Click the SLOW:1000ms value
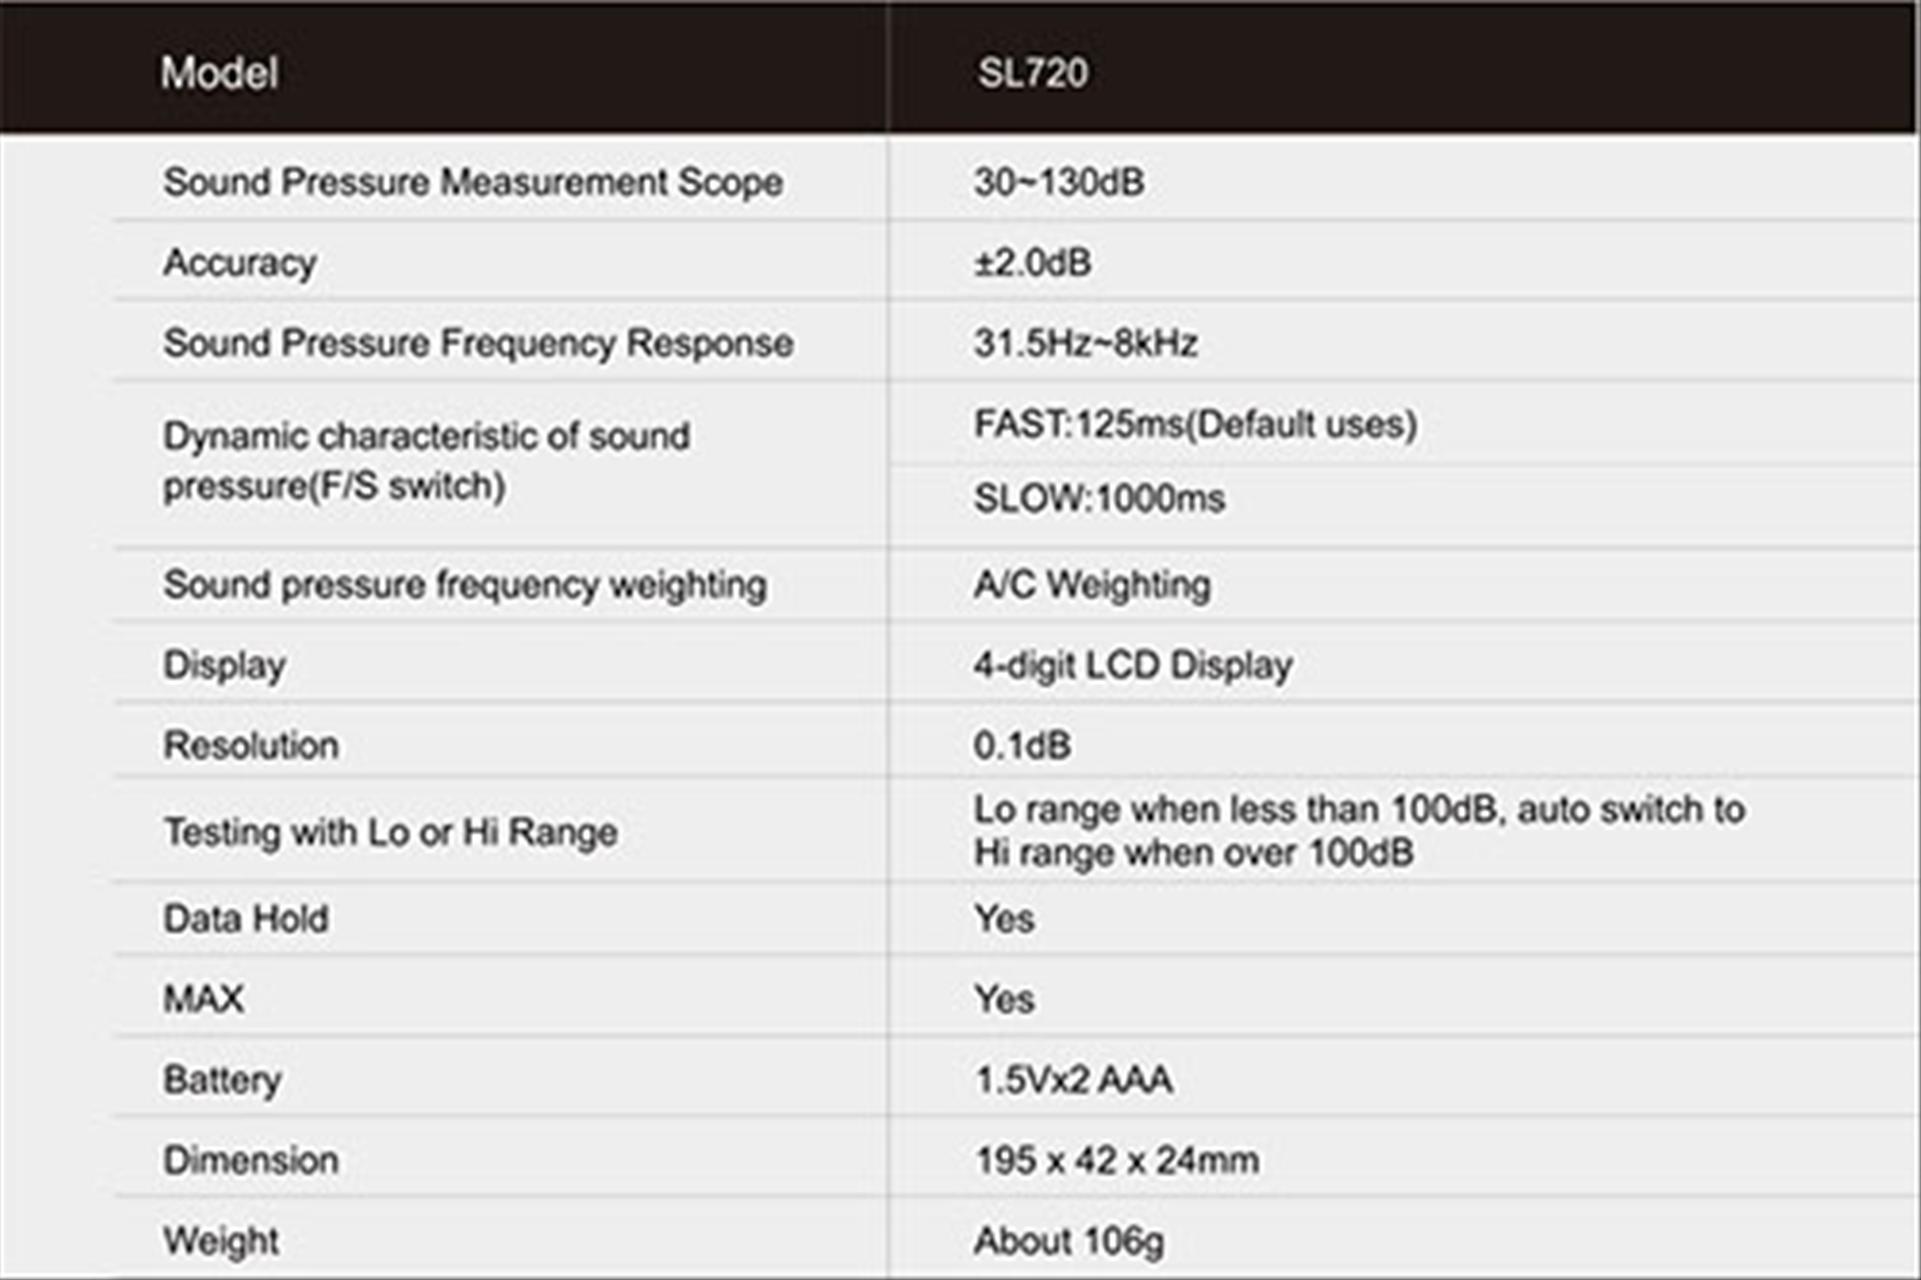1921x1280 pixels. (x=1099, y=498)
